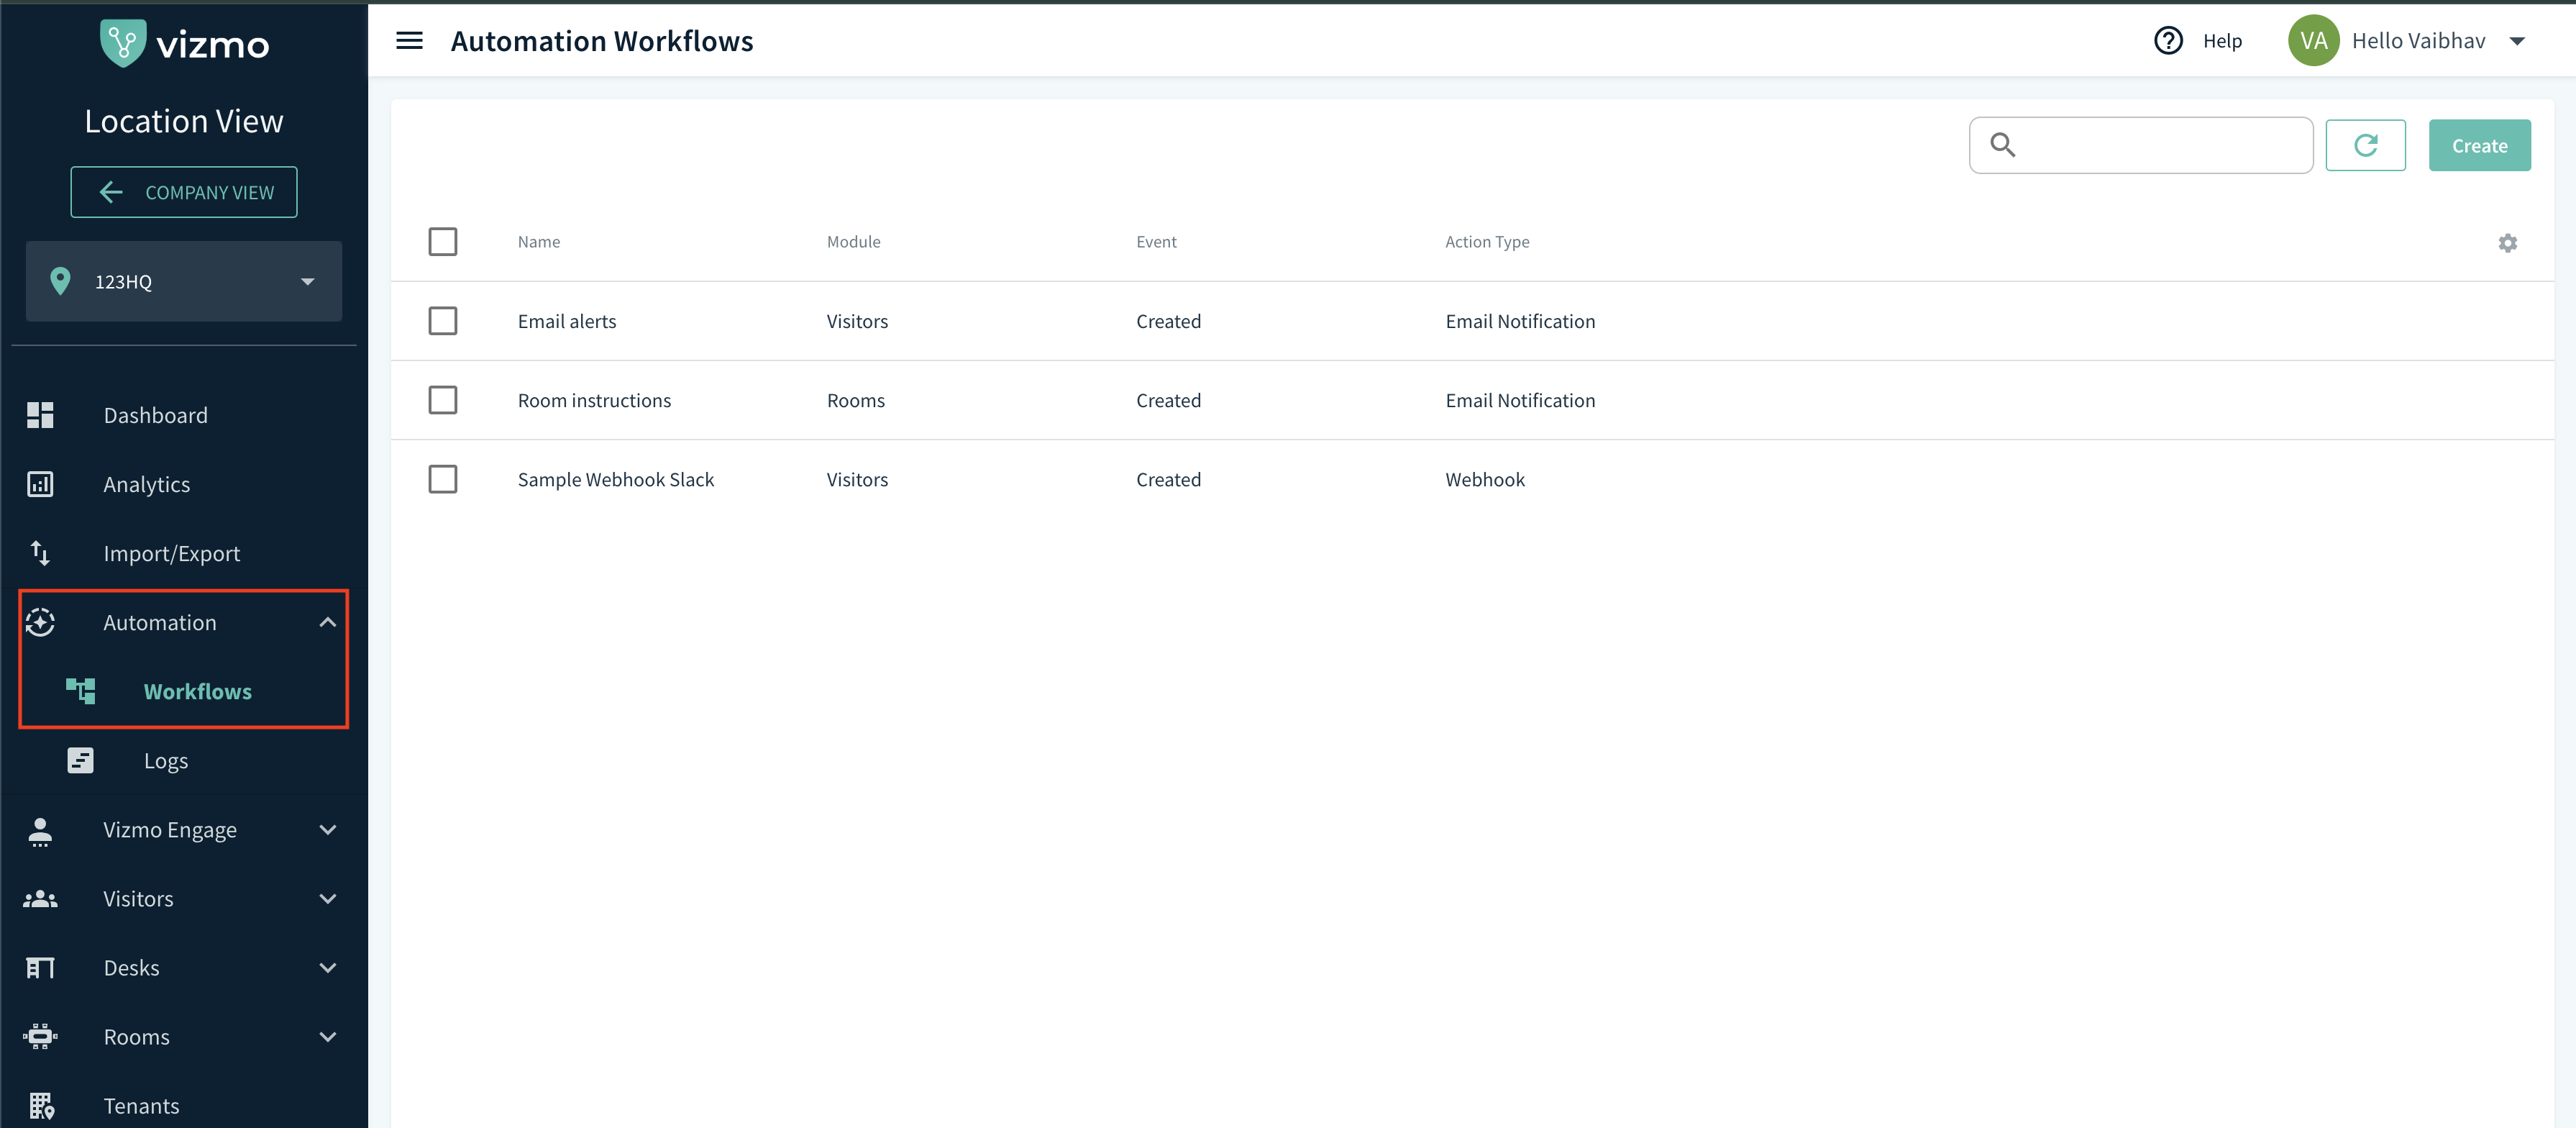
Task: Click the Import/Export arrows icon
Action: point(40,553)
